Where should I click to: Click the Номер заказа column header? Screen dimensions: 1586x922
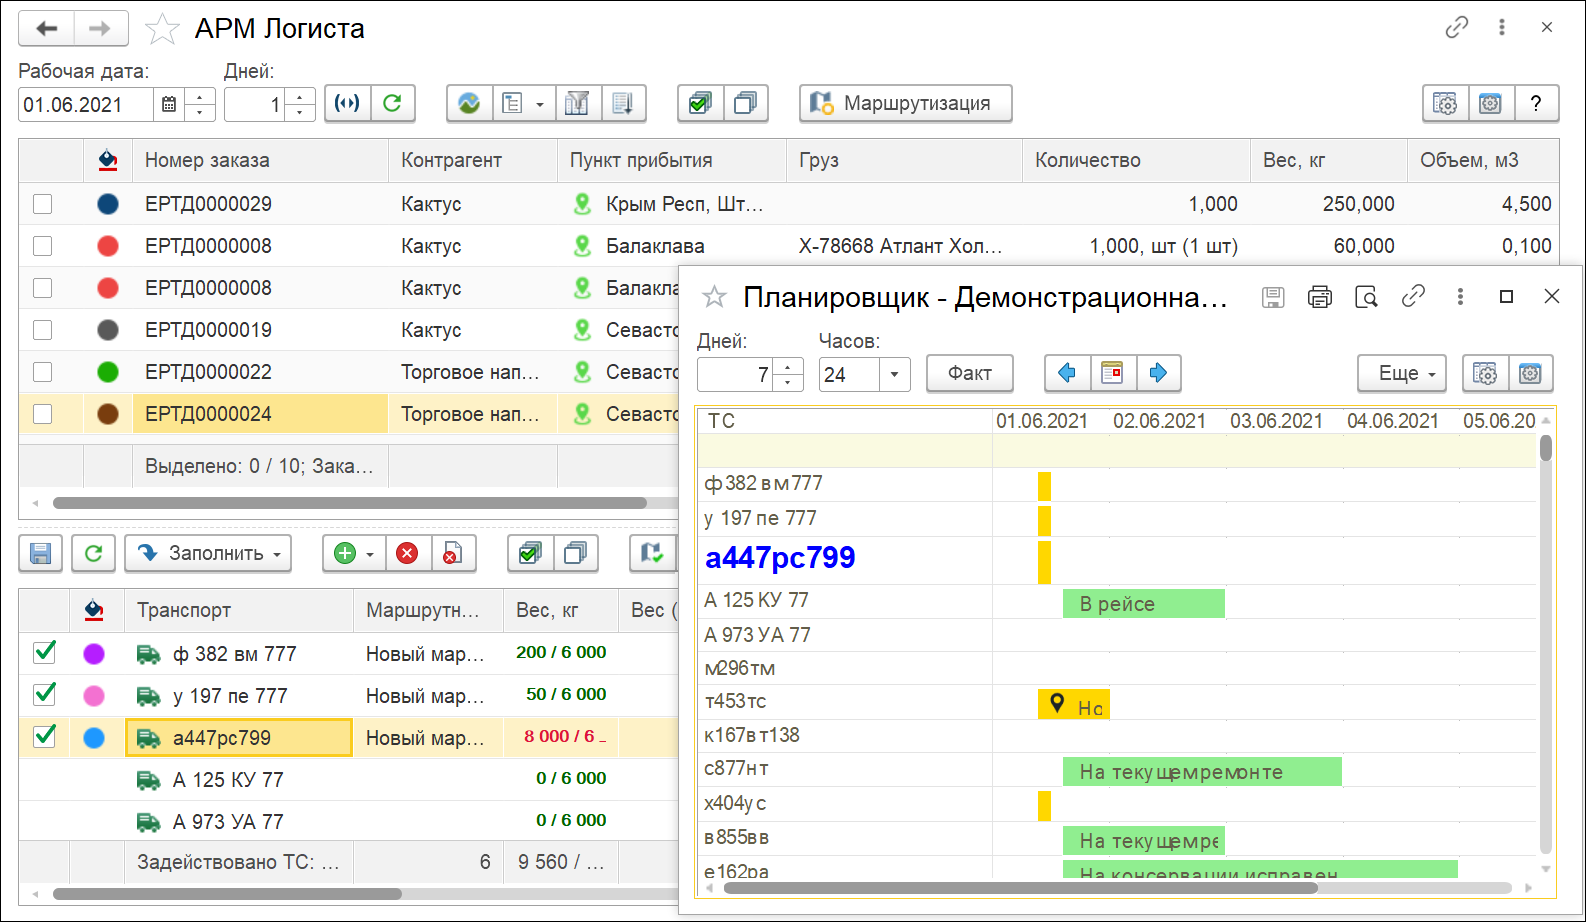click(207, 160)
